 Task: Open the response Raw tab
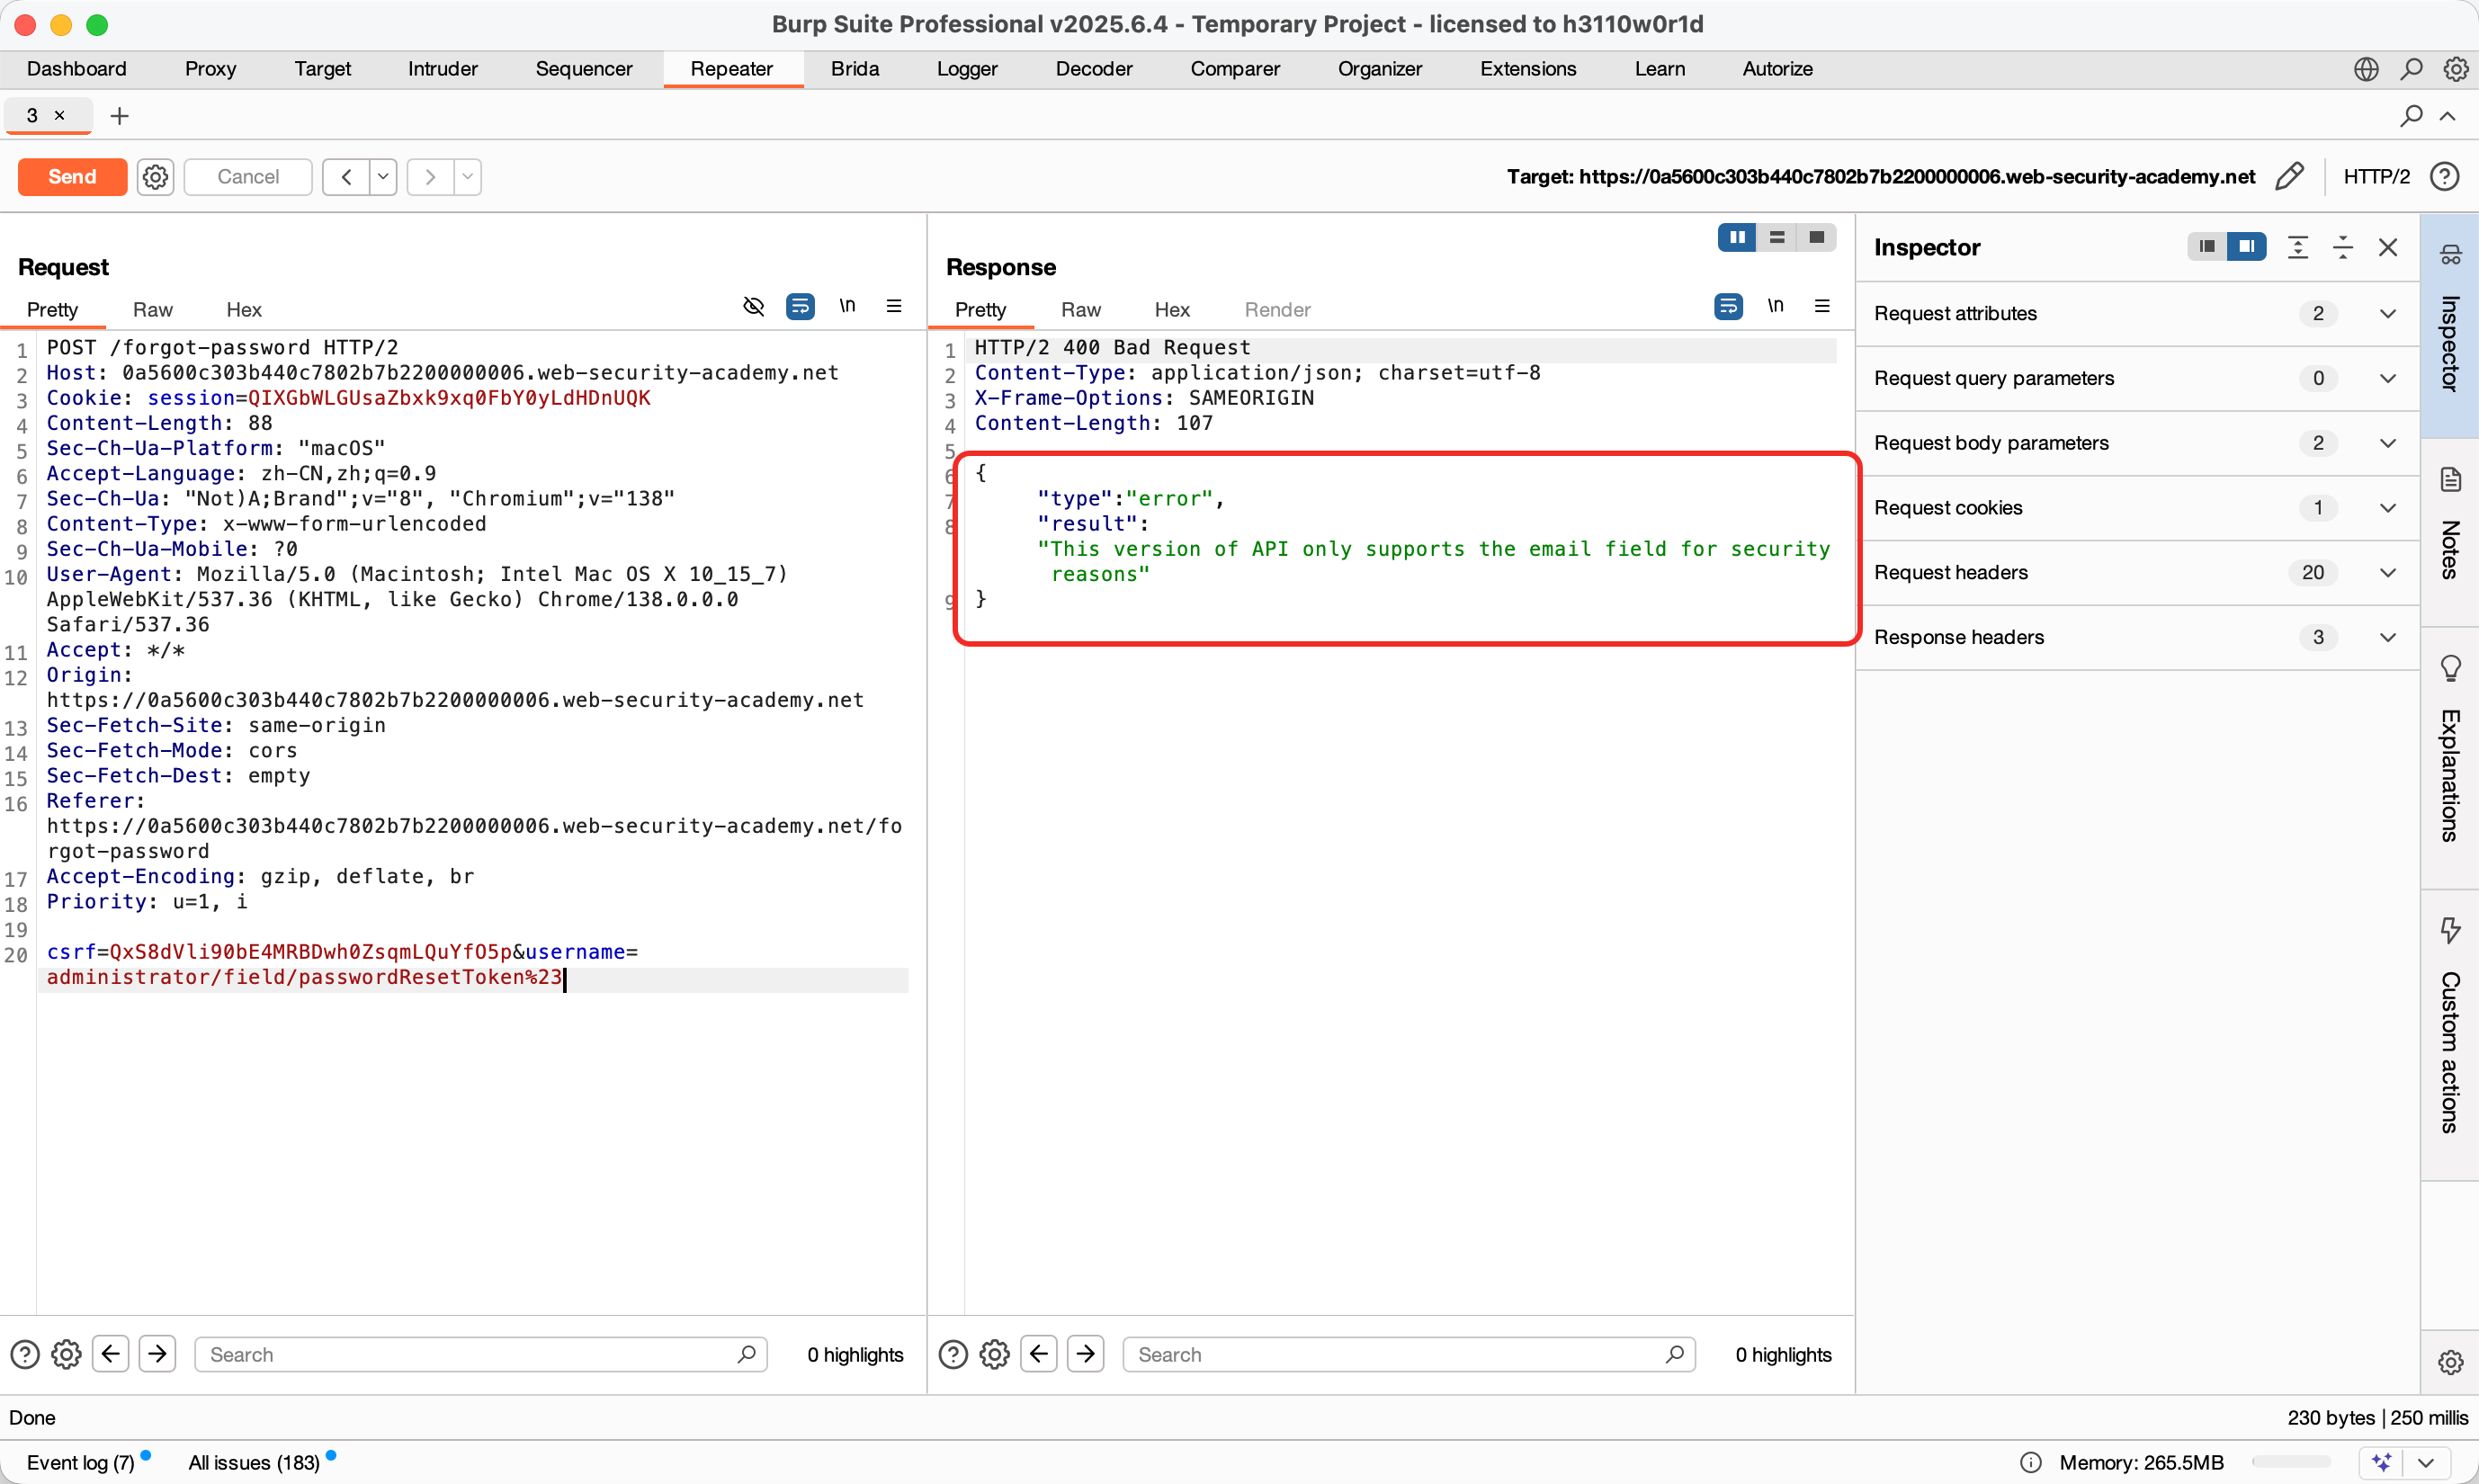(x=1080, y=310)
